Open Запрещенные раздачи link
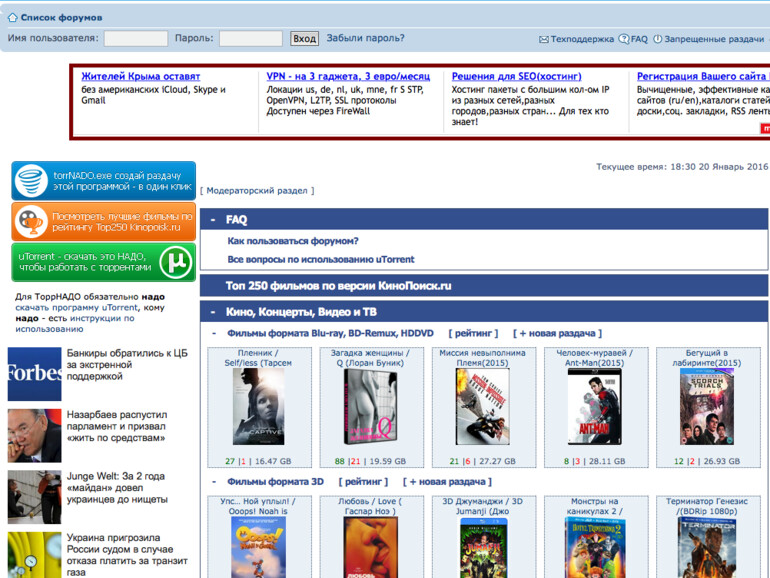Viewport: 770px width, 578px height. 714,39
